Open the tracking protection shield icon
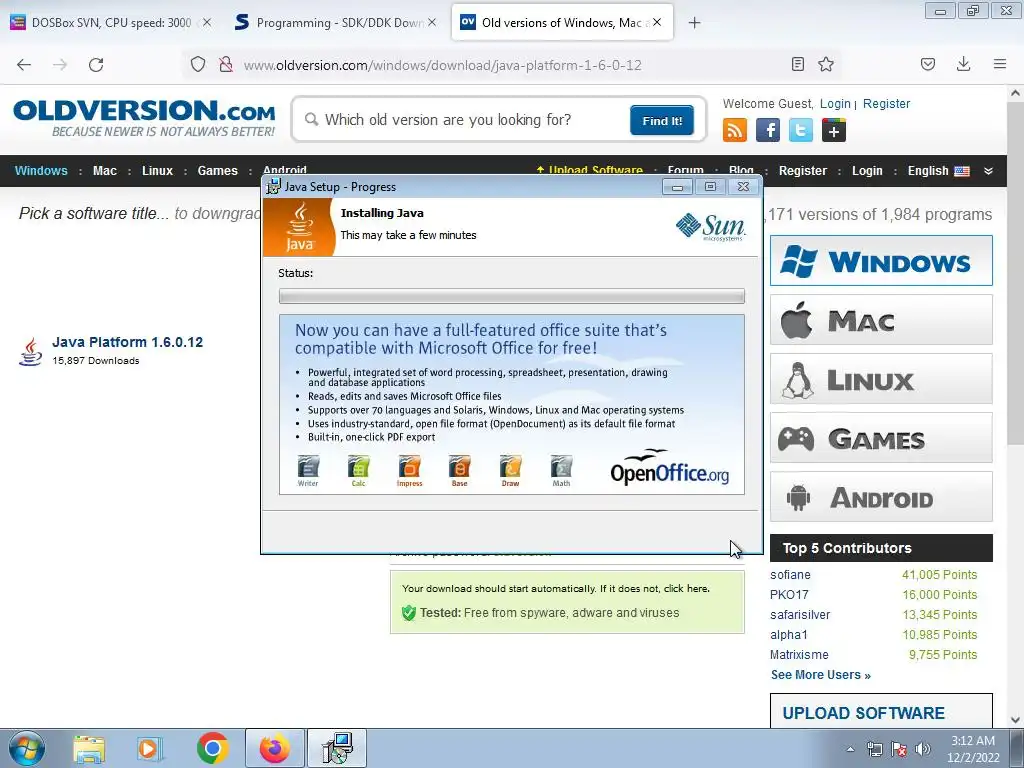The height and width of the screenshot is (768, 1024). click(x=198, y=64)
